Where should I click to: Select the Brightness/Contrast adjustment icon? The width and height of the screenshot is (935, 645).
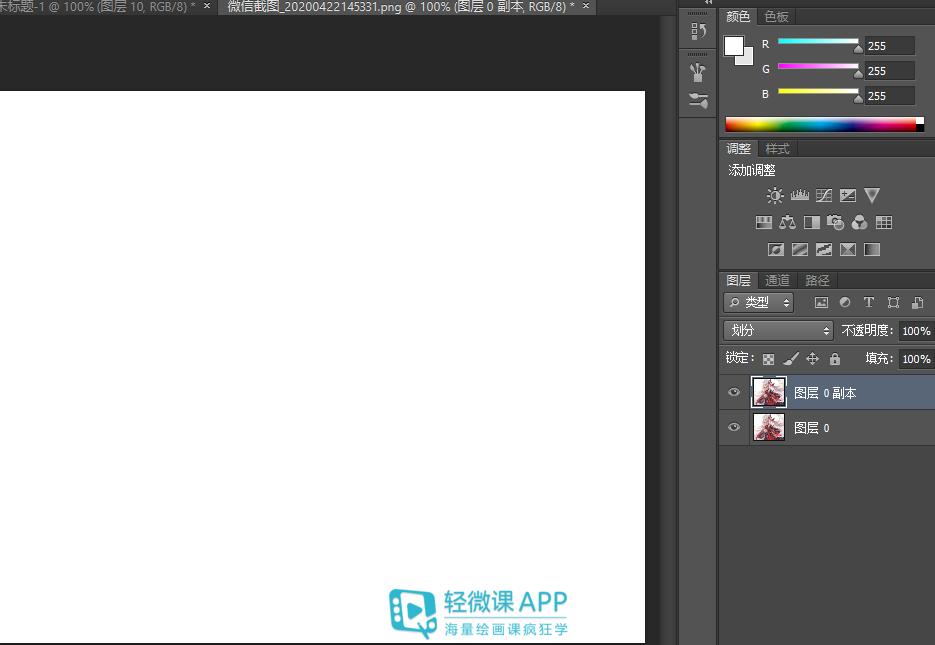(x=775, y=195)
